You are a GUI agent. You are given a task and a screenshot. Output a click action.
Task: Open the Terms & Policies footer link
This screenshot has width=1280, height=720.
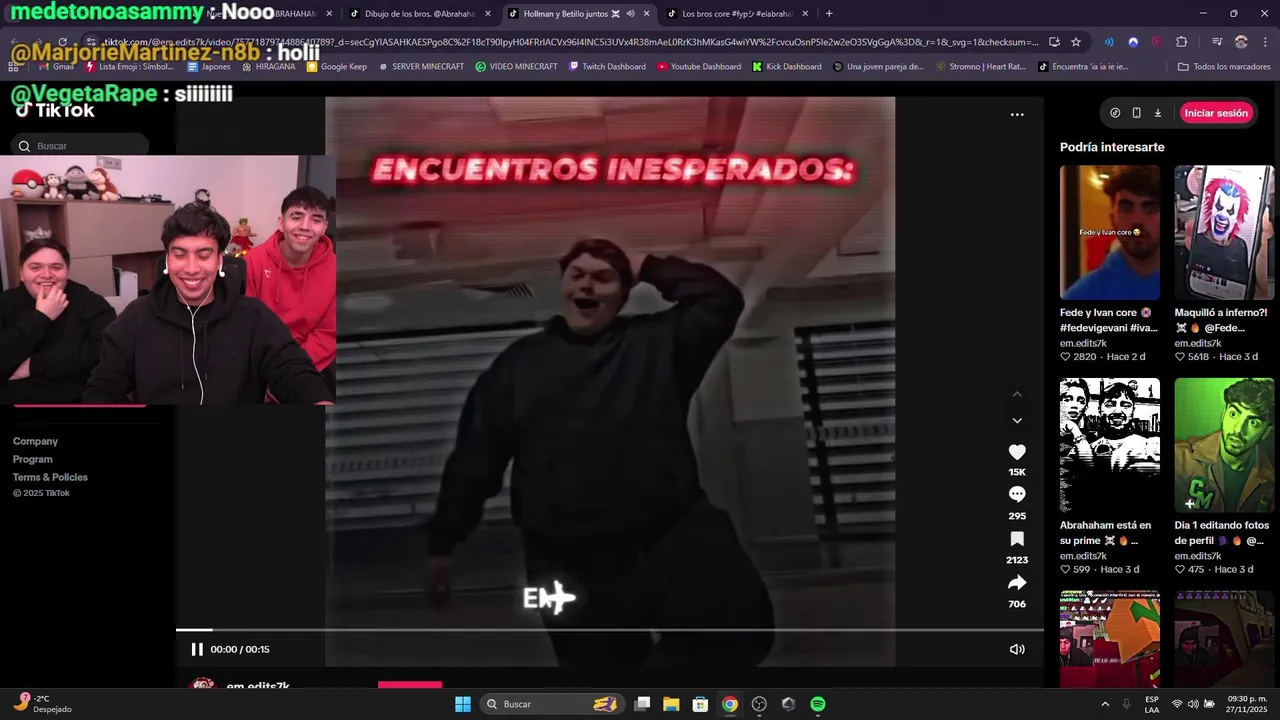(50, 477)
